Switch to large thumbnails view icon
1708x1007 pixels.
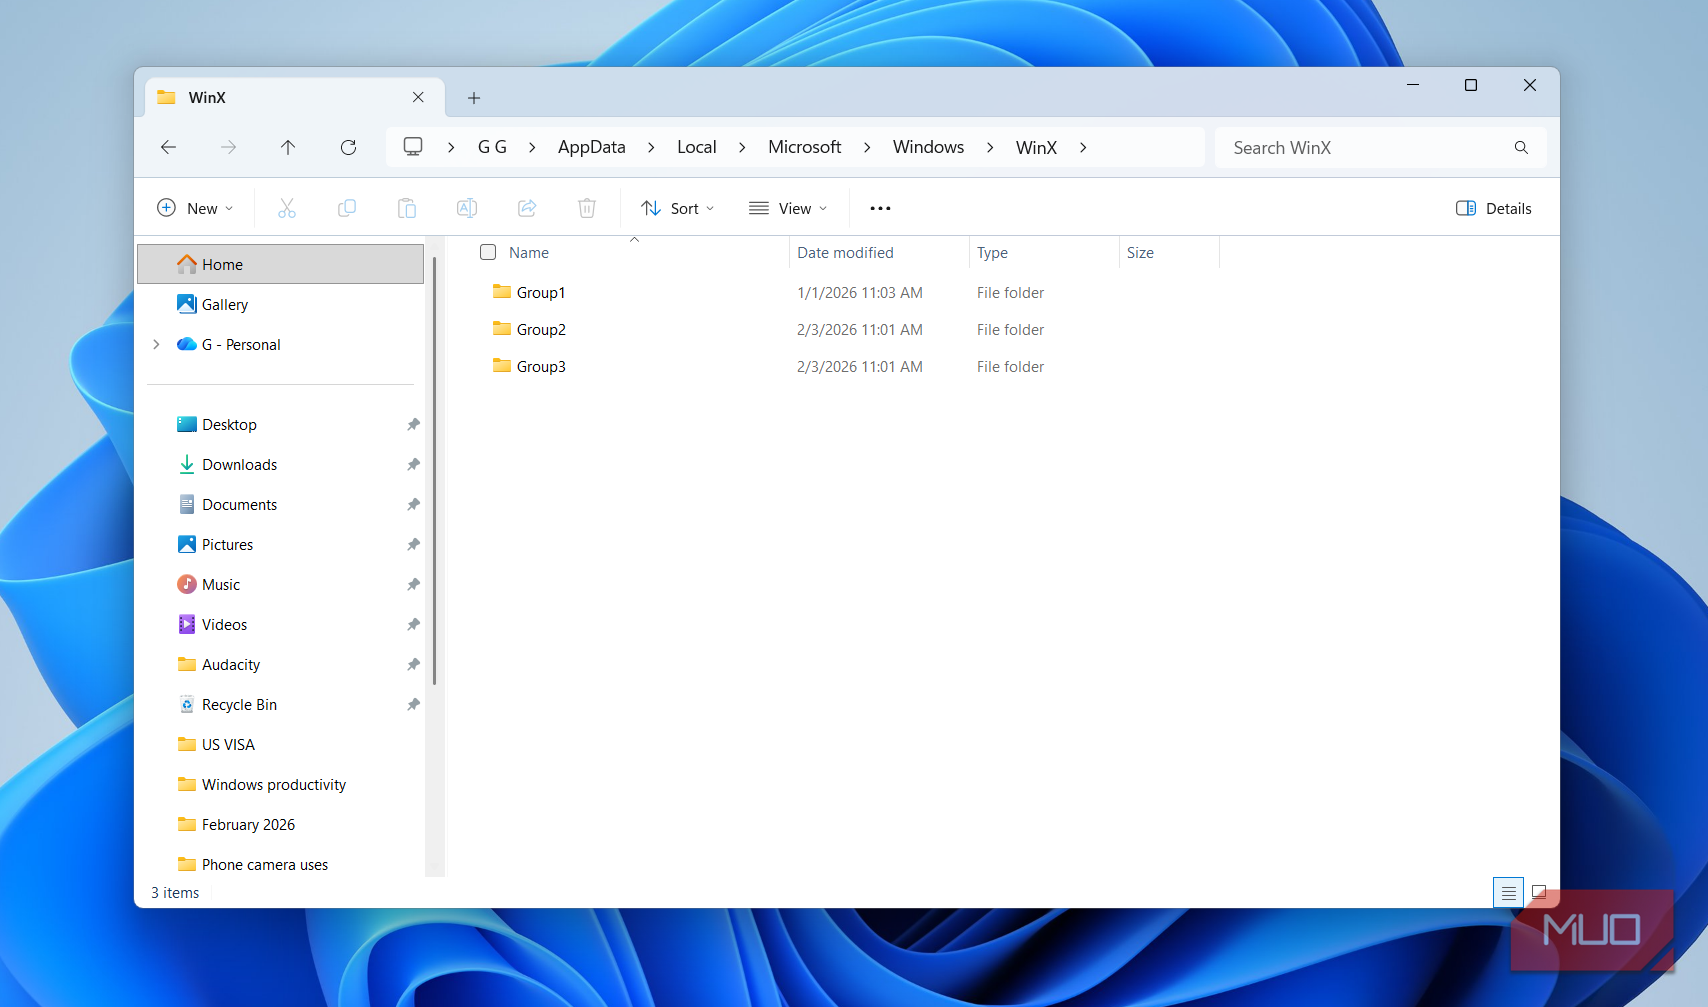tap(1539, 892)
